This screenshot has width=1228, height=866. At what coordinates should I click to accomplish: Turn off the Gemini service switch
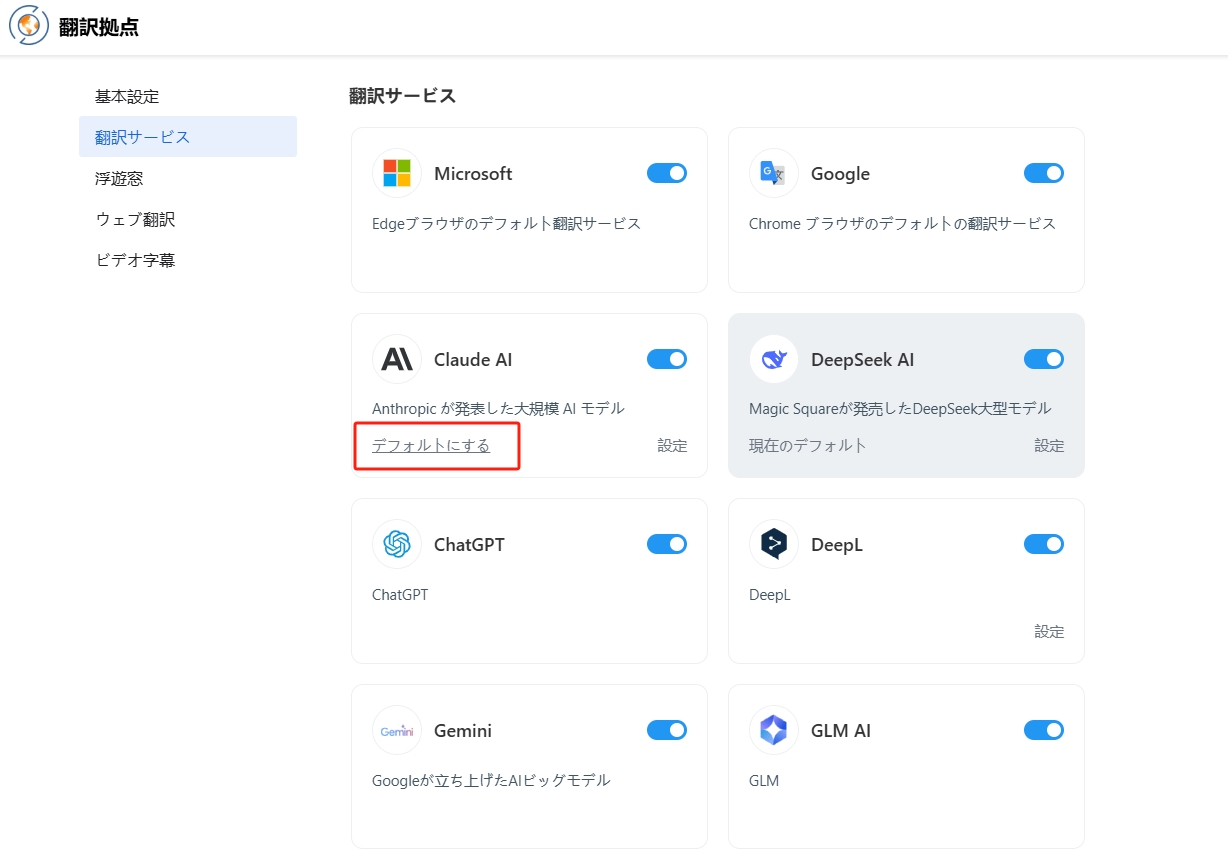tap(667, 730)
